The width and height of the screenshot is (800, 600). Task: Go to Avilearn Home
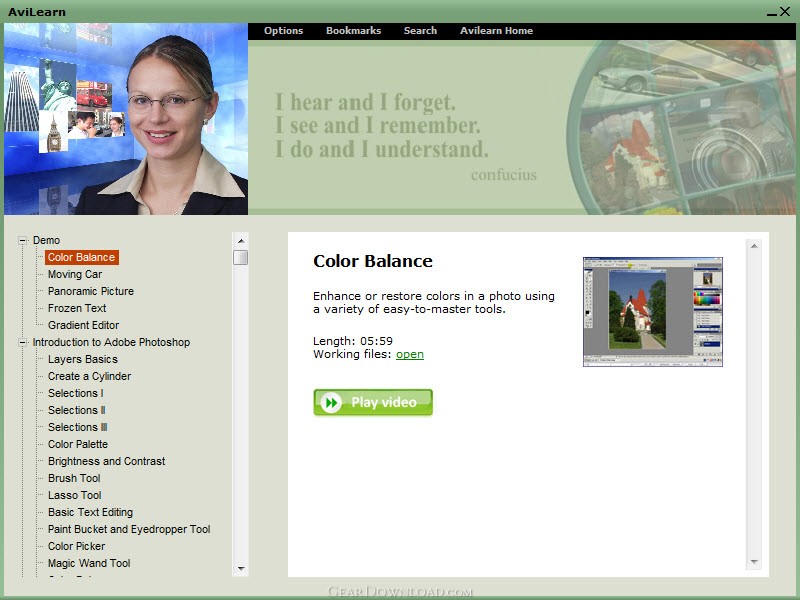click(496, 31)
